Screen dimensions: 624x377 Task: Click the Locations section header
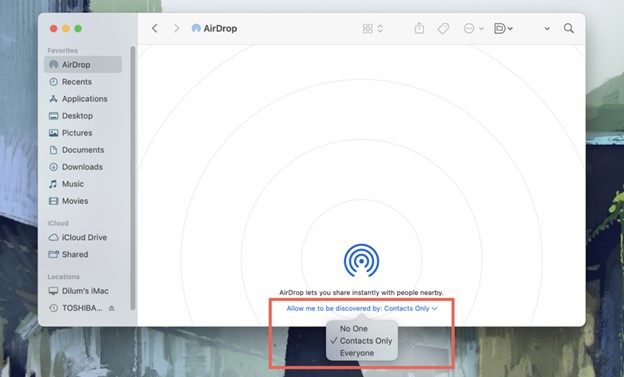pyautogui.click(x=64, y=277)
